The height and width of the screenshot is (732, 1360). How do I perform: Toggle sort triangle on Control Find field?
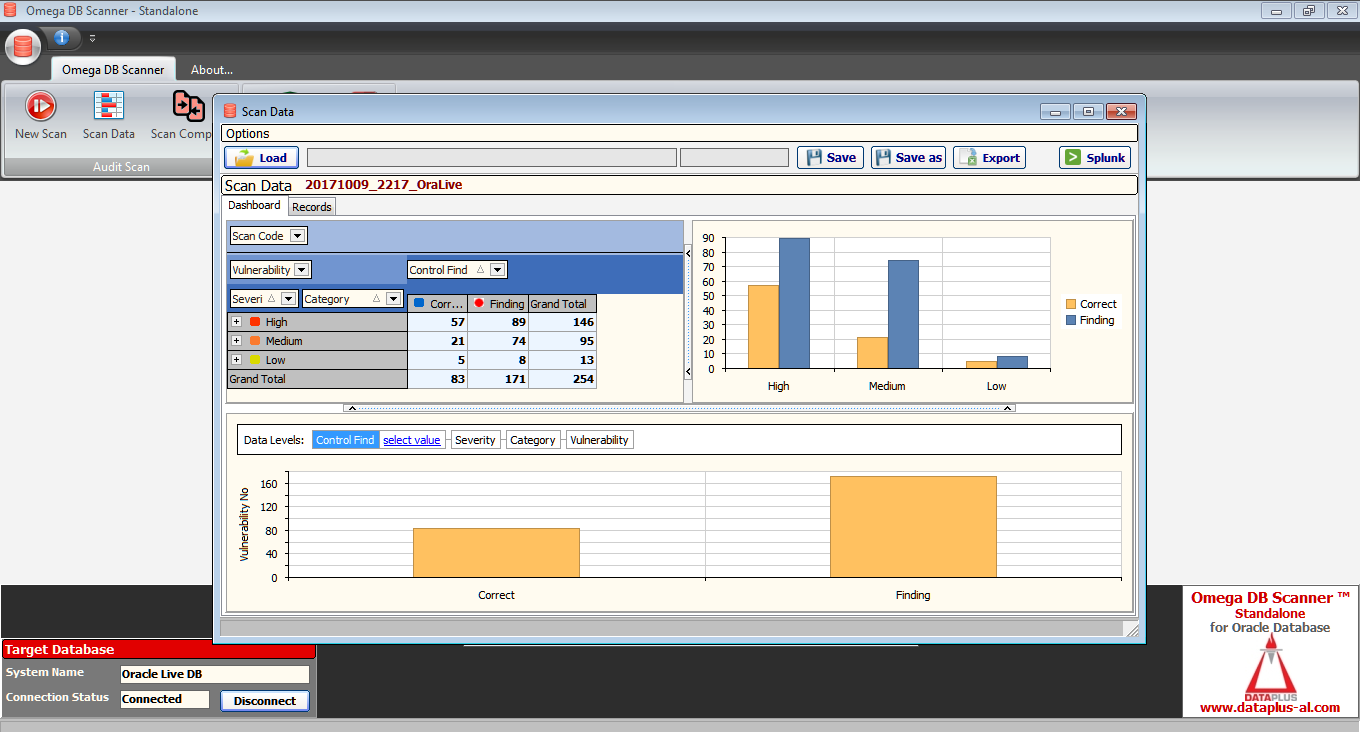[480, 270]
